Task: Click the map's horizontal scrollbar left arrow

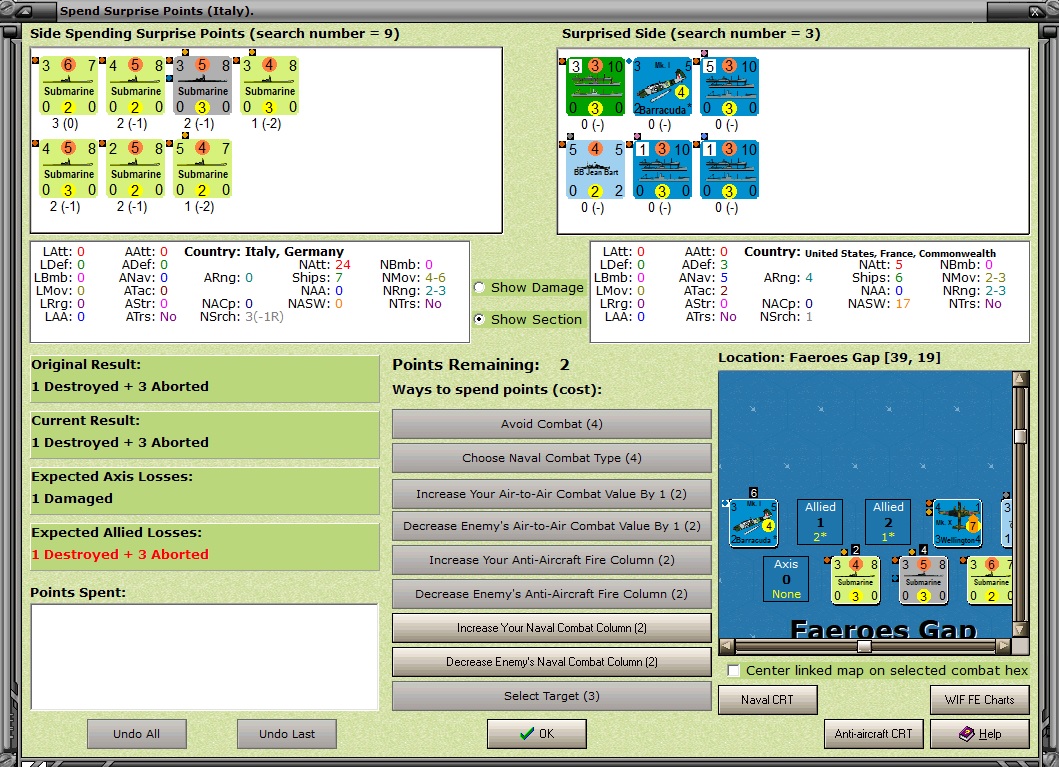Action: click(727, 646)
